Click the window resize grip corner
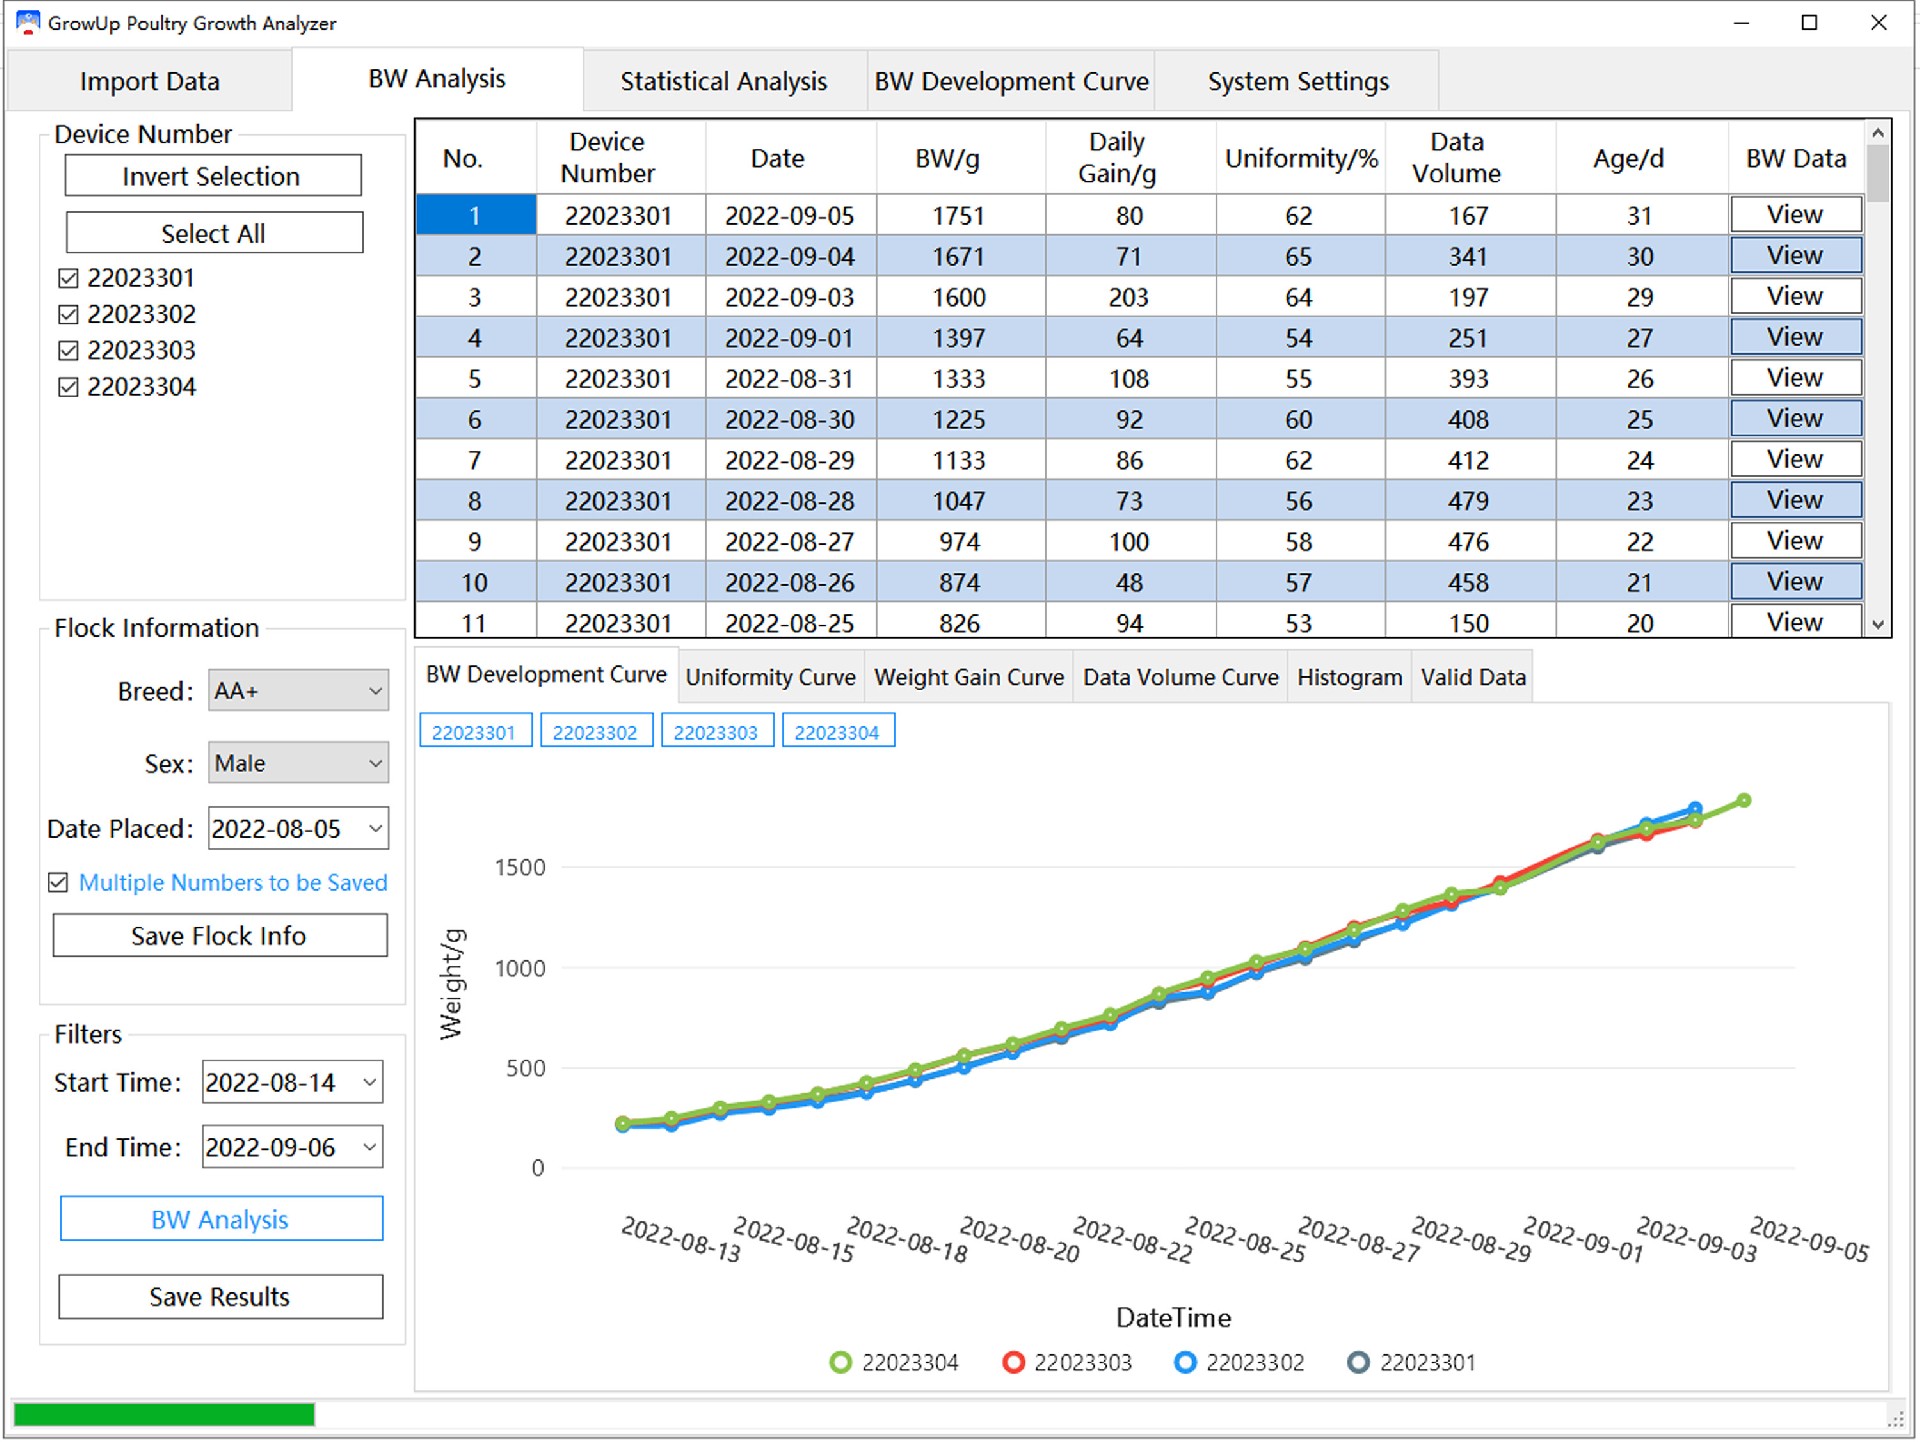Image resolution: width=1920 pixels, height=1442 pixels. coord(1895,1419)
